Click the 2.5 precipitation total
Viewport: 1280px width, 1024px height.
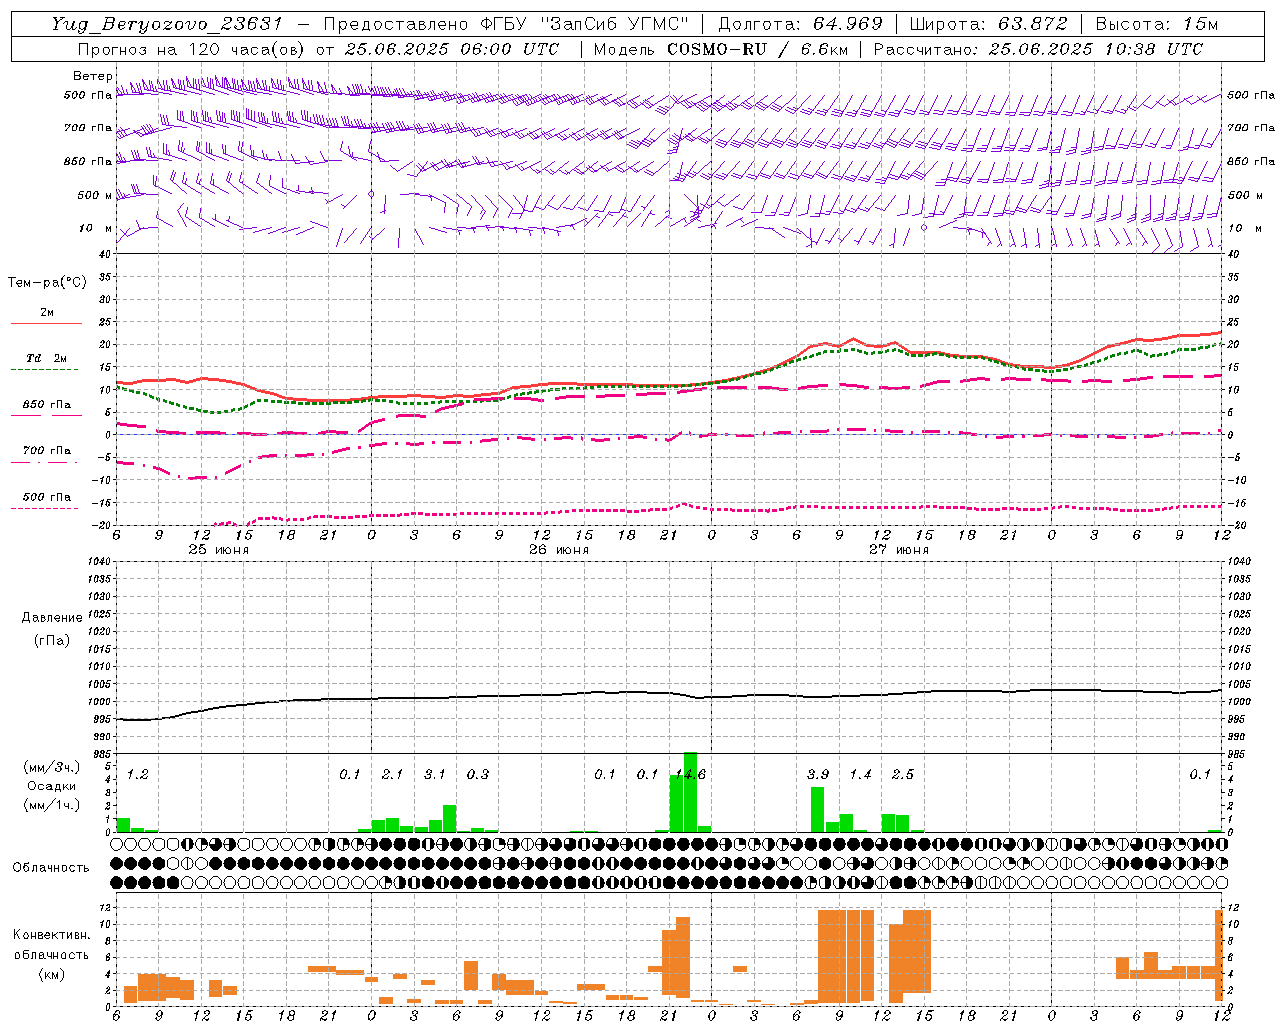coord(903,775)
